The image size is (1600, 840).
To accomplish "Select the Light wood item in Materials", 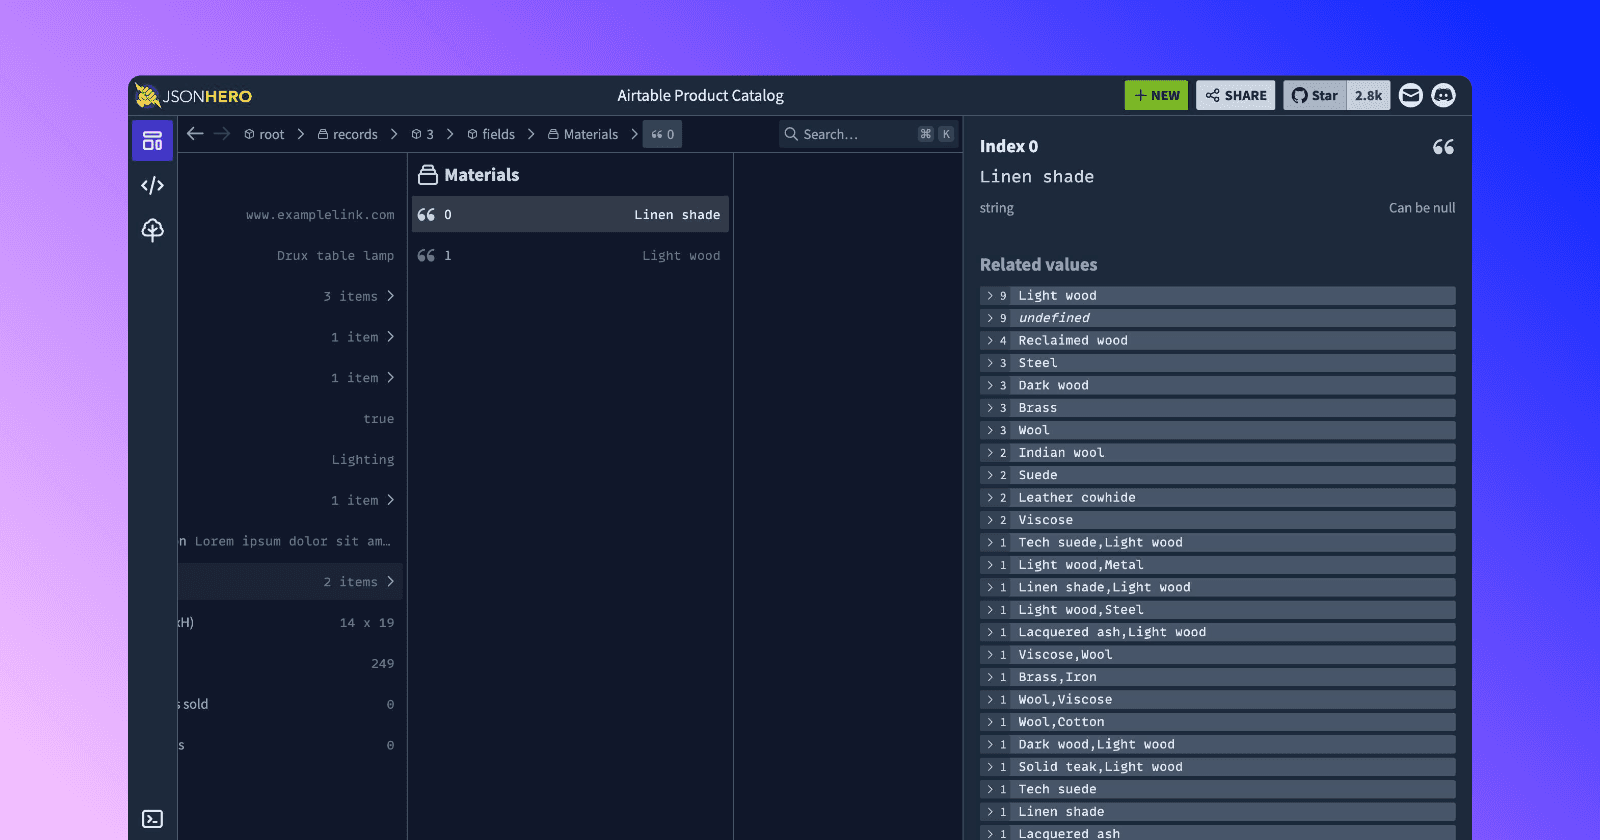I will pyautogui.click(x=570, y=256).
